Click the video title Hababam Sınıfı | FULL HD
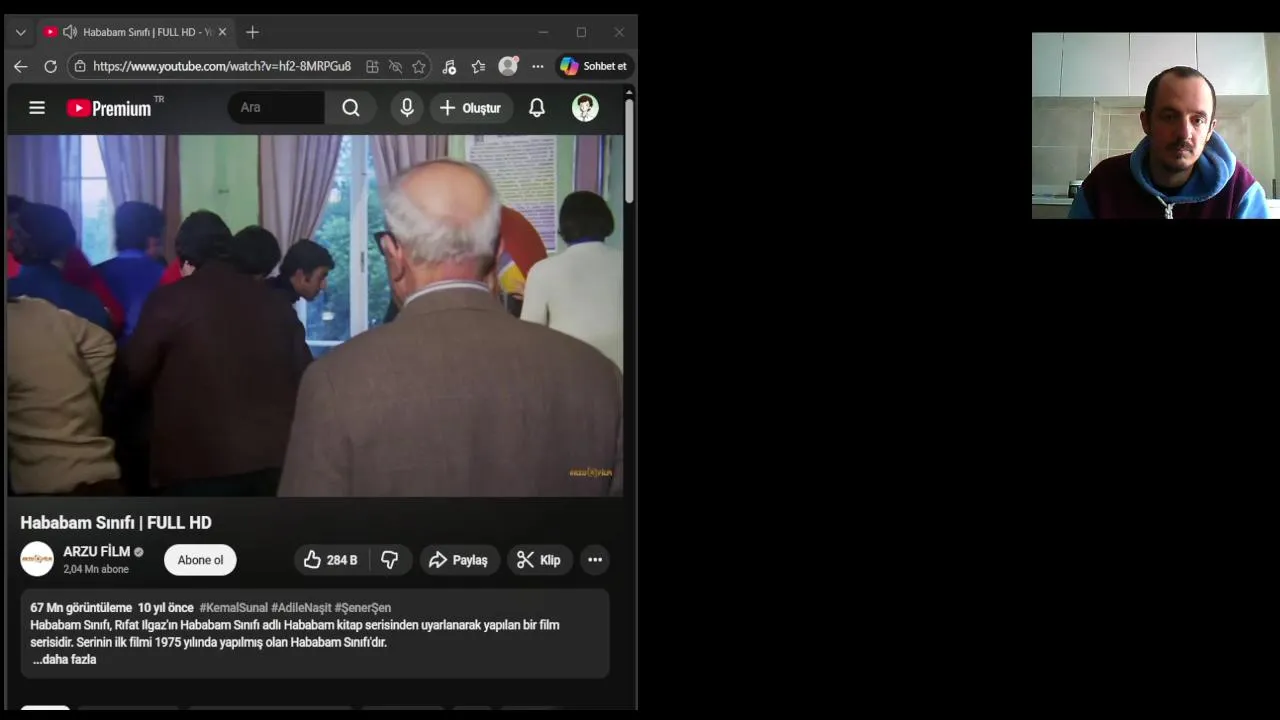 coord(116,522)
